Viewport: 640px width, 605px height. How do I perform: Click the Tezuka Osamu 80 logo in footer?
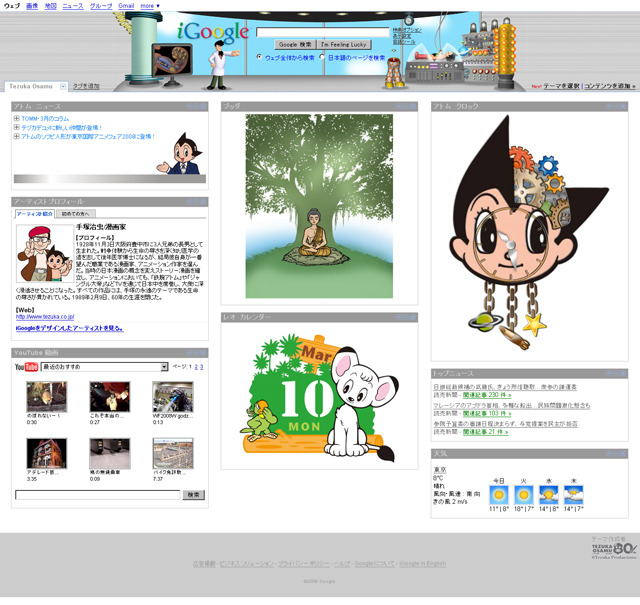coord(614,549)
